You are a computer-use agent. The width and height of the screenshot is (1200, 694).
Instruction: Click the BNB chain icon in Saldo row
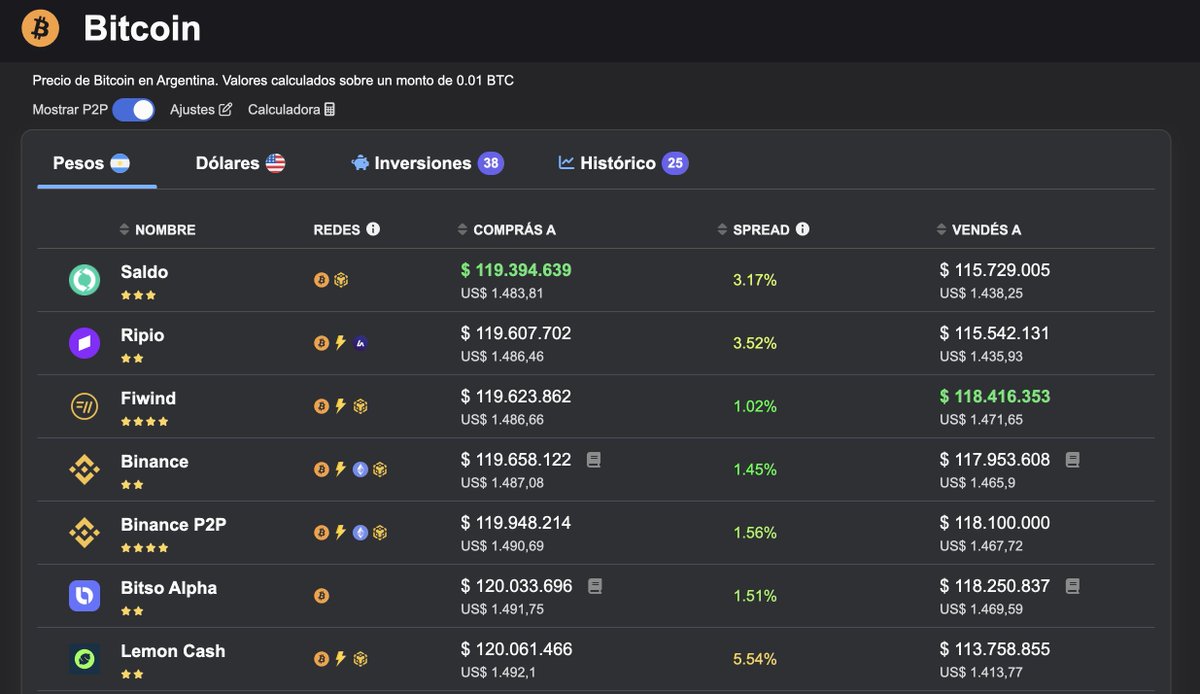click(x=341, y=280)
